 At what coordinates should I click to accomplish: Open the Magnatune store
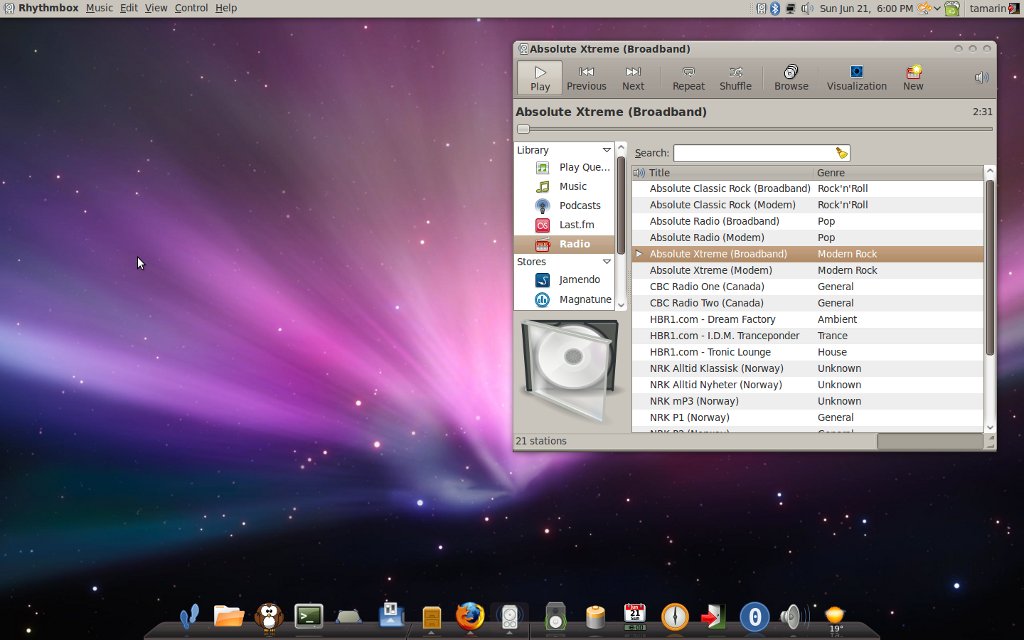point(564,299)
